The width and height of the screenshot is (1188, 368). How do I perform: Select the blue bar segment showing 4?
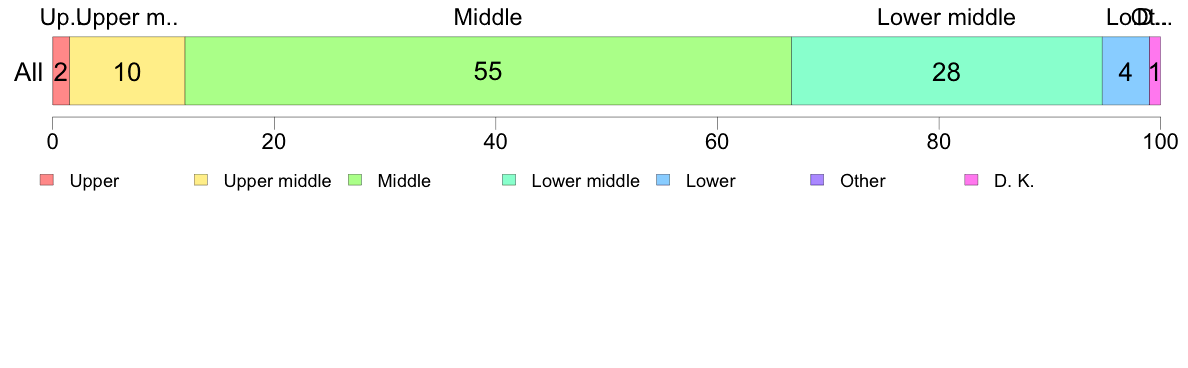pos(1125,70)
